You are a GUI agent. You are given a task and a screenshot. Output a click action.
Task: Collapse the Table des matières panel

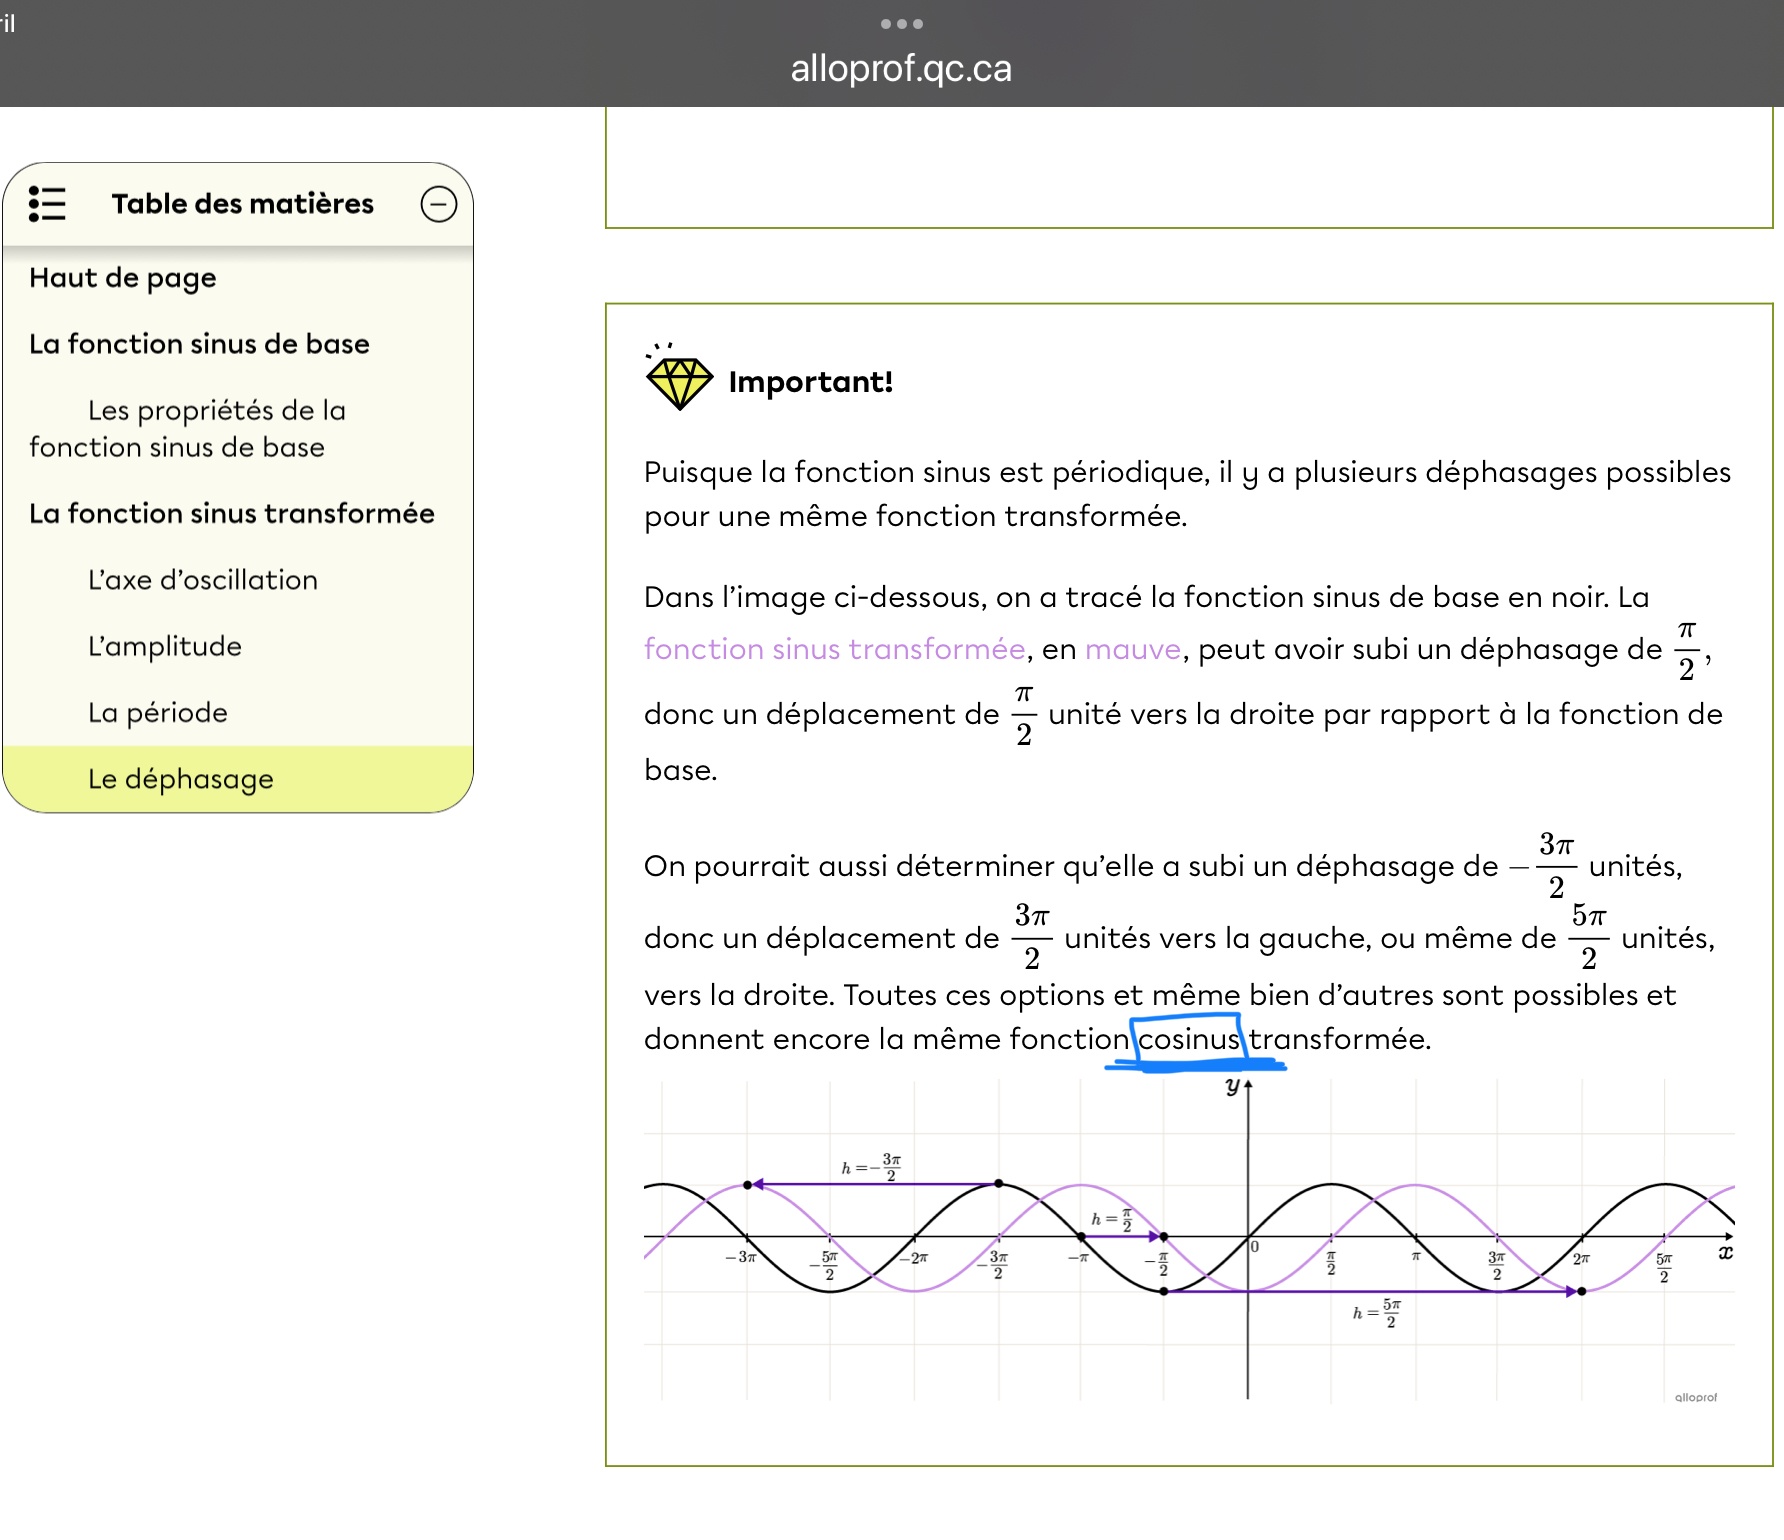438,204
